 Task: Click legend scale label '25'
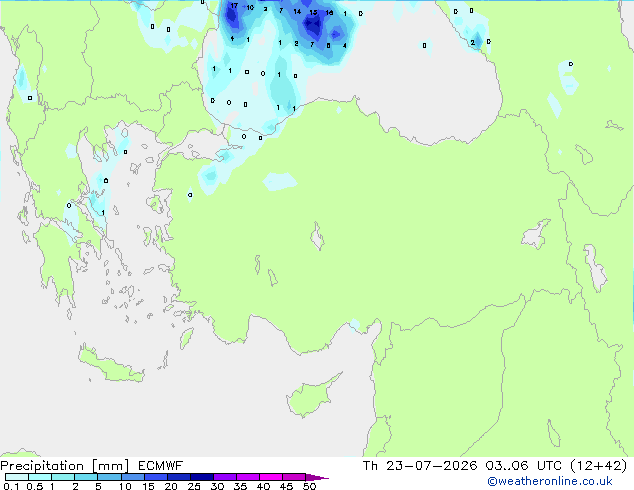pyautogui.click(x=194, y=486)
